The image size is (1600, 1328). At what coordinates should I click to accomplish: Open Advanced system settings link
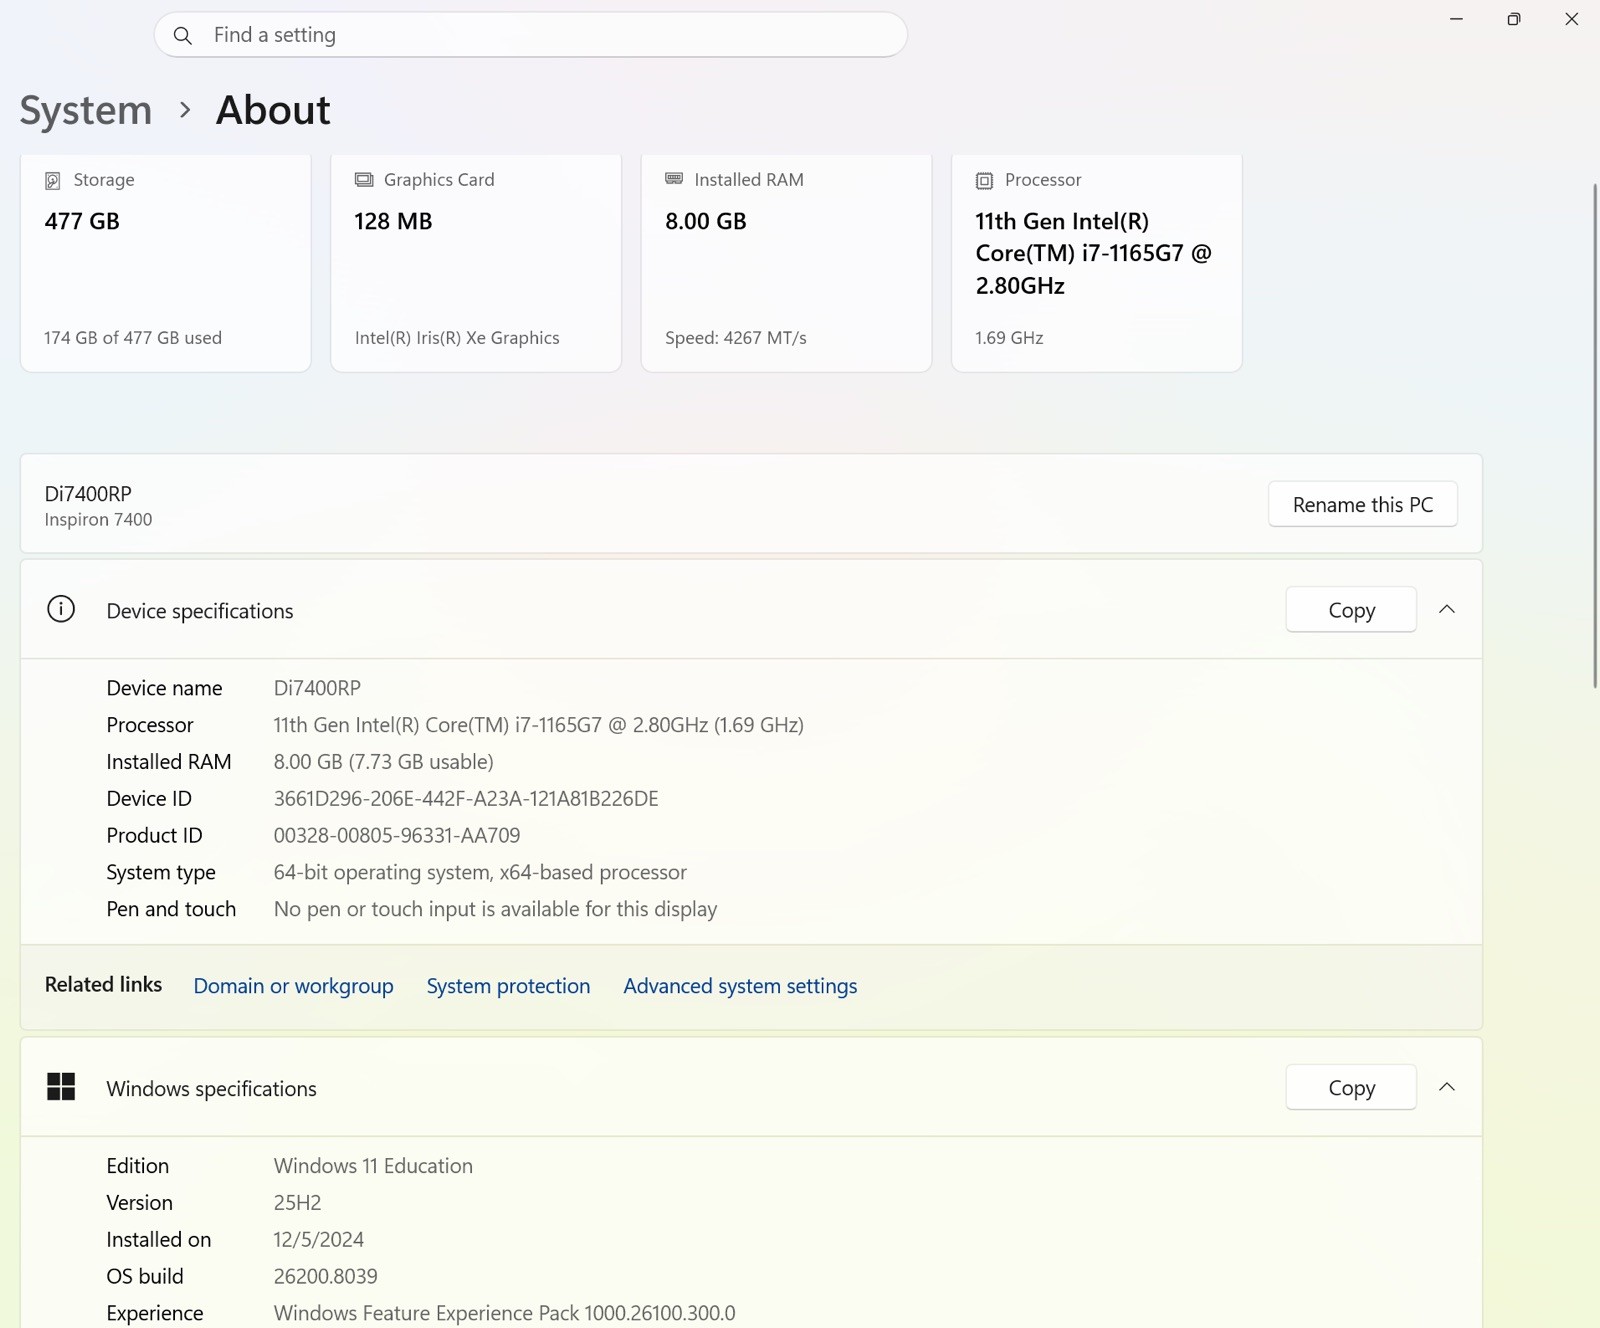pyautogui.click(x=740, y=986)
